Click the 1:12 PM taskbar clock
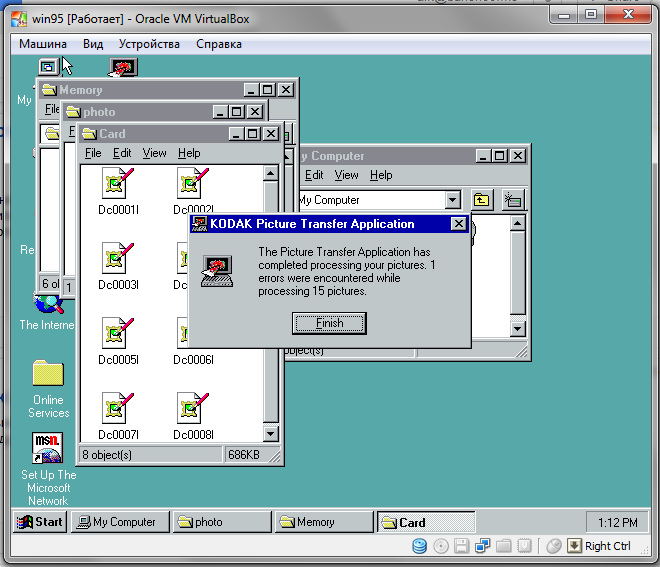Image resolution: width=660 pixels, height=567 pixels. pyautogui.click(x=617, y=522)
